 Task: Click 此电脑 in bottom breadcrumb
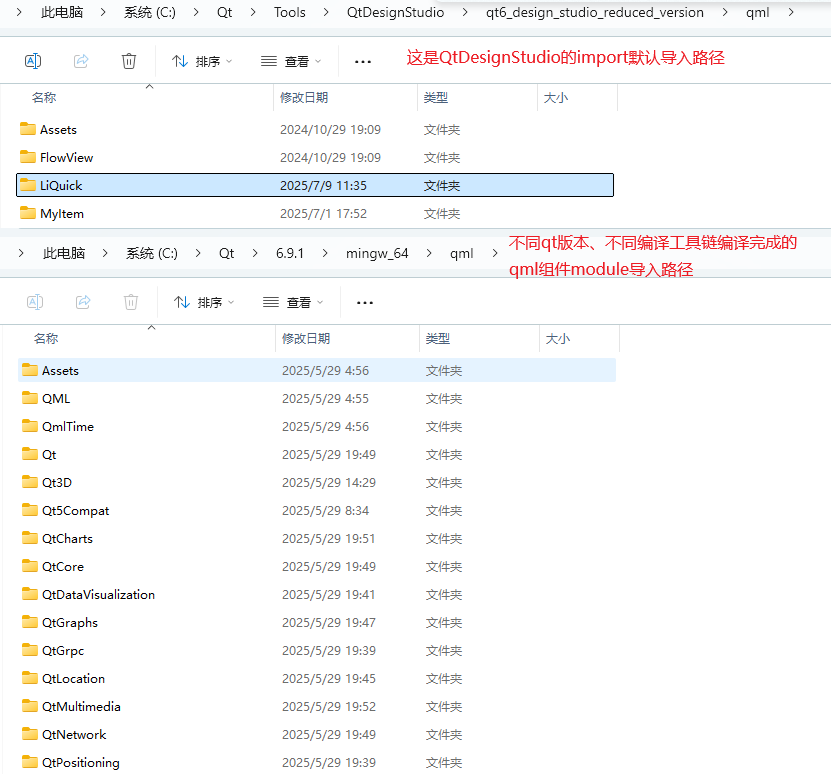pyautogui.click(x=64, y=253)
